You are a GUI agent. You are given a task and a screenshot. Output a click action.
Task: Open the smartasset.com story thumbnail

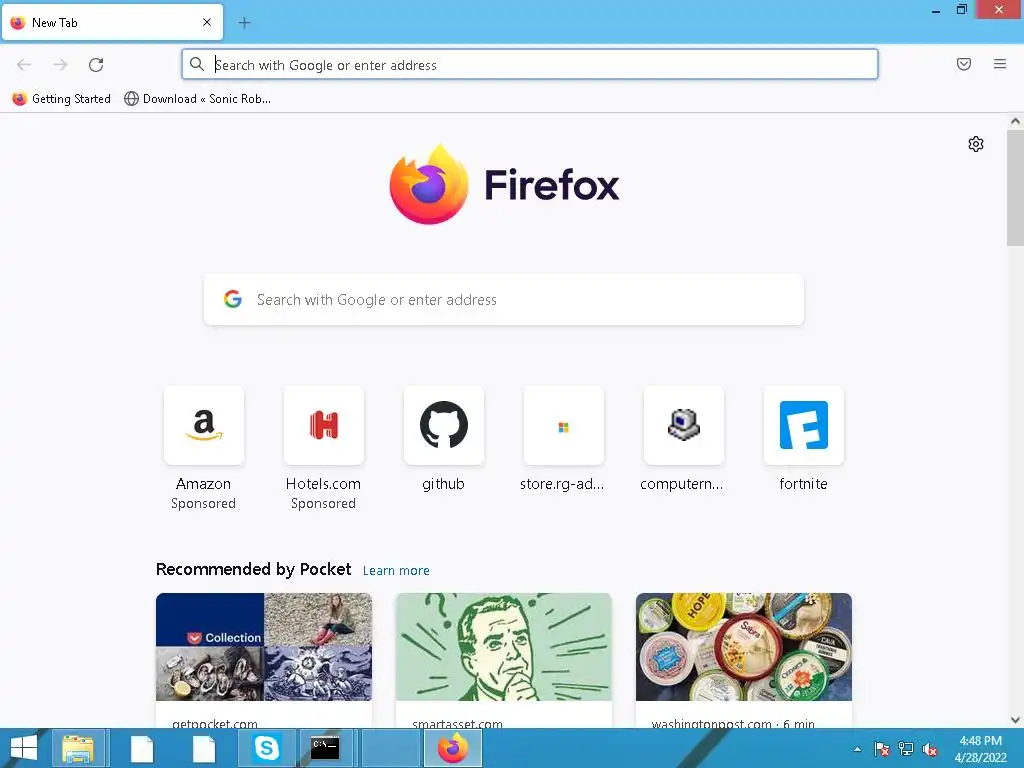tap(504, 647)
